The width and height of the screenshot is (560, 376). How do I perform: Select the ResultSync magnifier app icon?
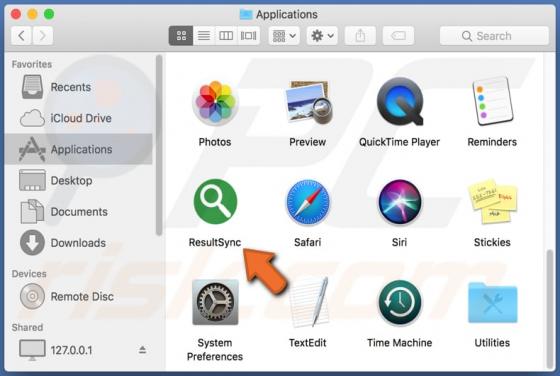point(215,202)
